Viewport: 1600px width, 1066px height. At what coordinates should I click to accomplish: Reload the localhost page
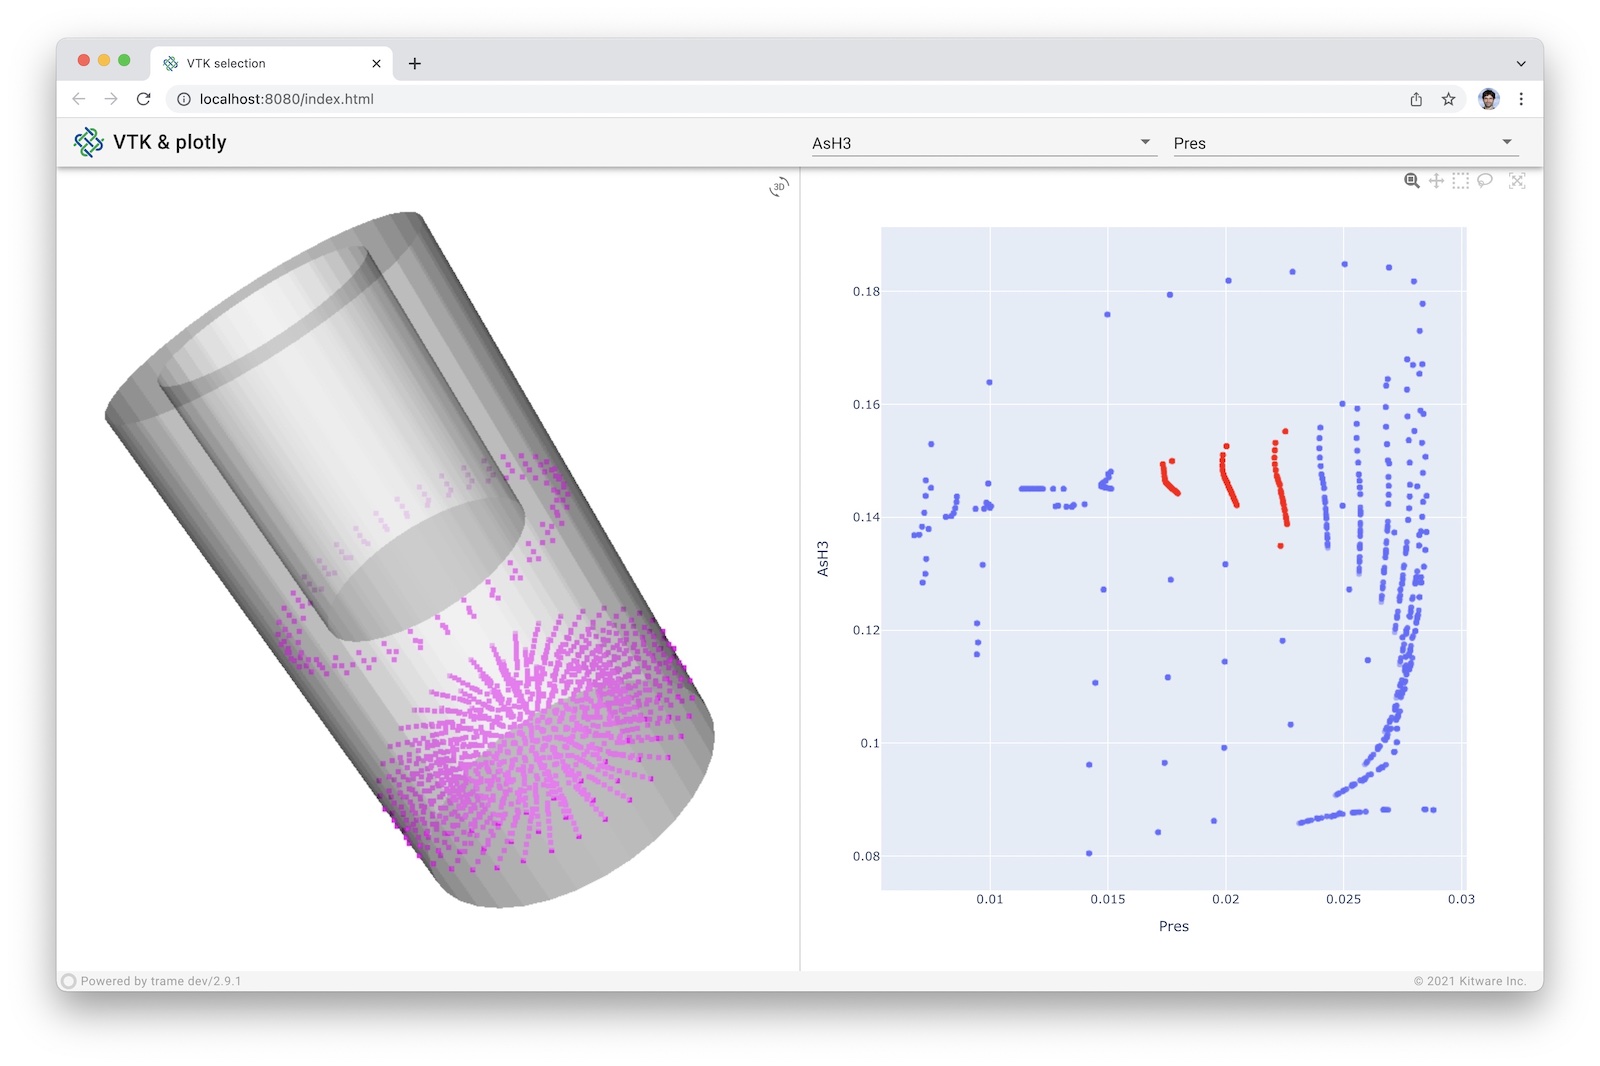tap(143, 99)
